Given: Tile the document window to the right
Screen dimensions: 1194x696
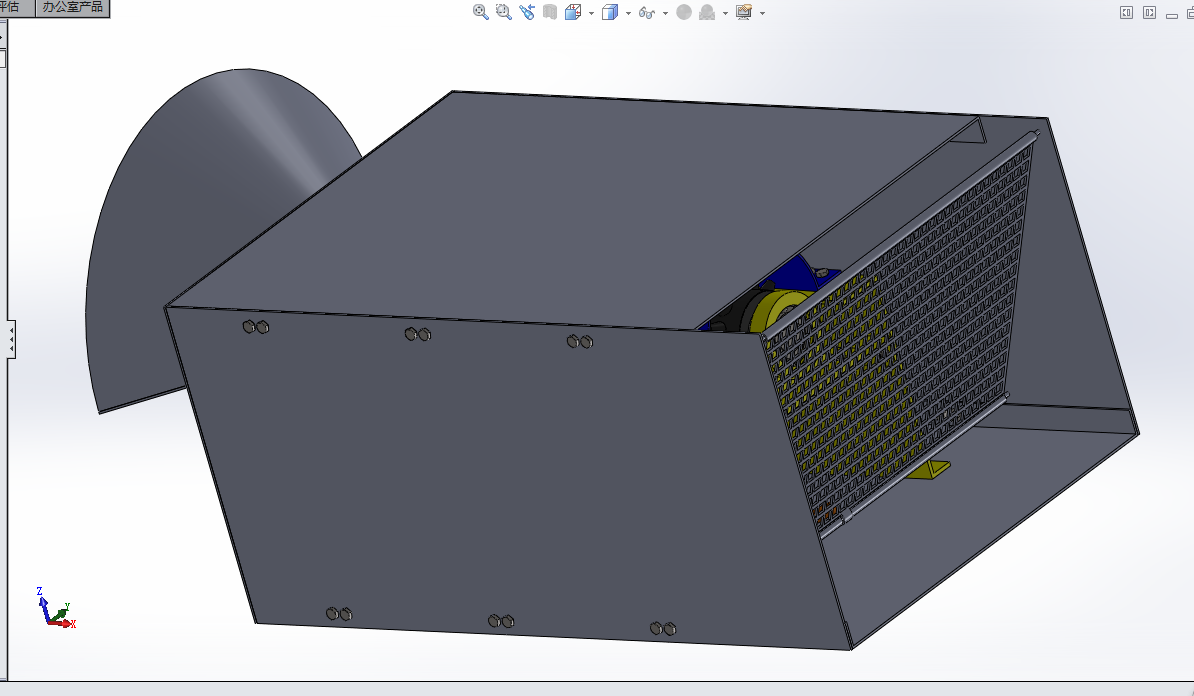Looking at the screenshot, I should (1149, 12).
